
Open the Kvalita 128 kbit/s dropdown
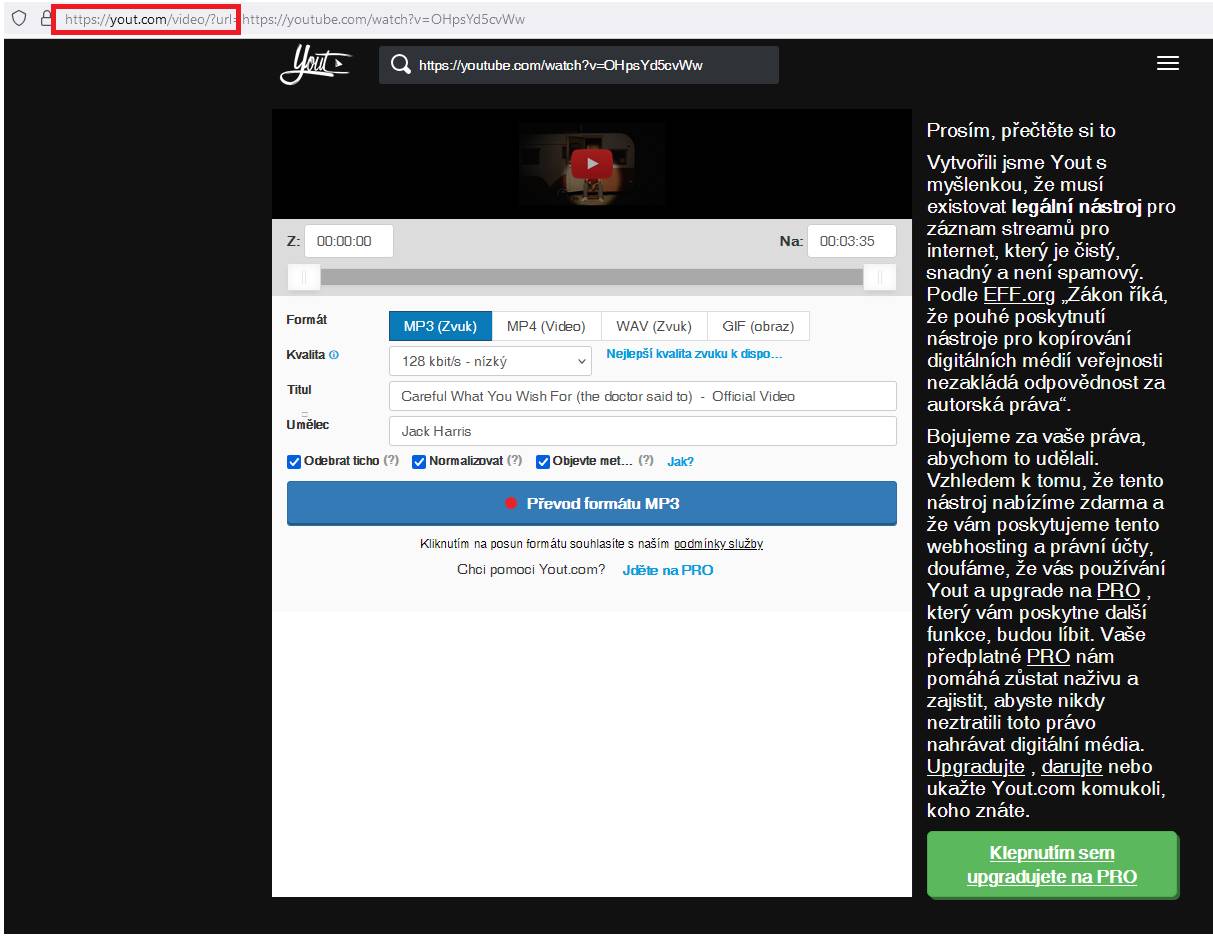(490, 361)
